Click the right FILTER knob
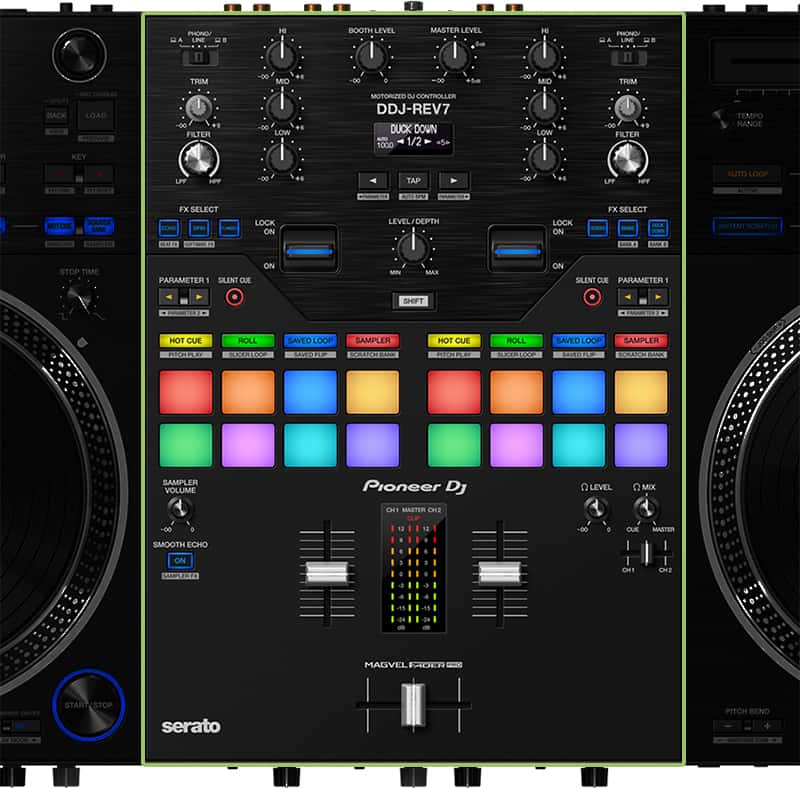 628,159
